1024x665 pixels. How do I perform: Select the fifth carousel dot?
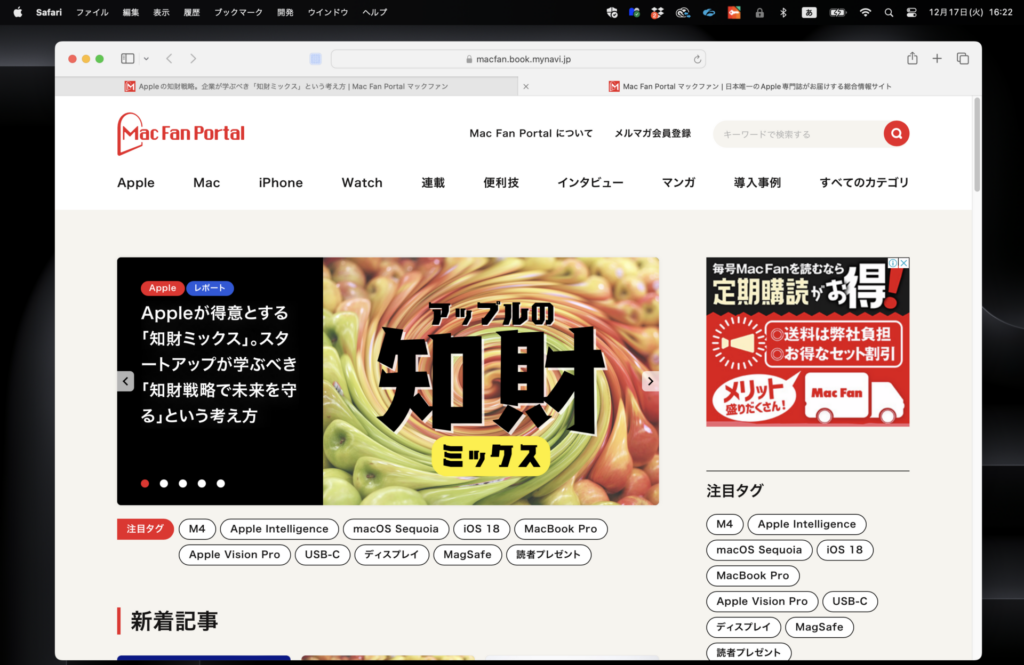point(221,483)
